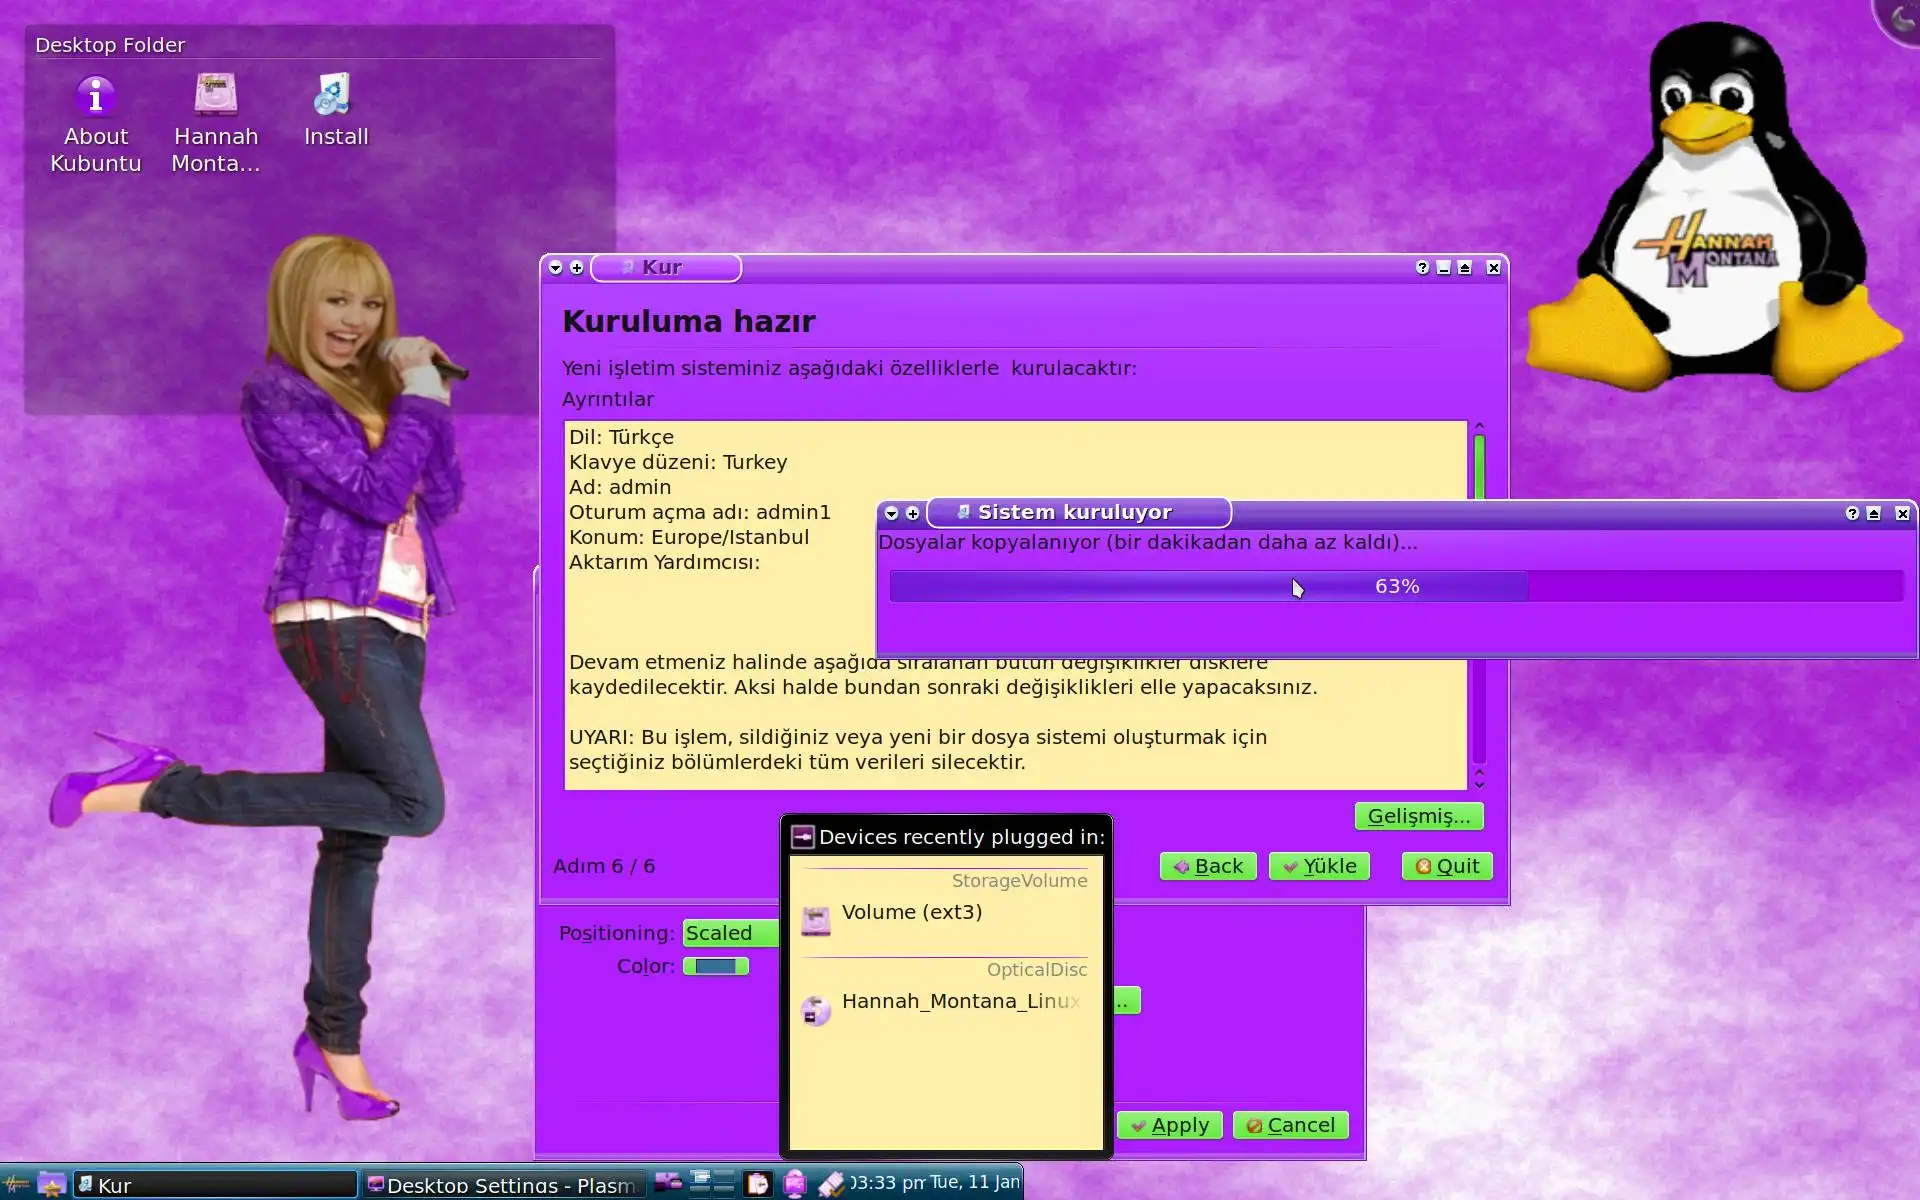Launch the Install desktop icon
The height and width of the screenshot is (1200, 1920).
coord(334,96)
